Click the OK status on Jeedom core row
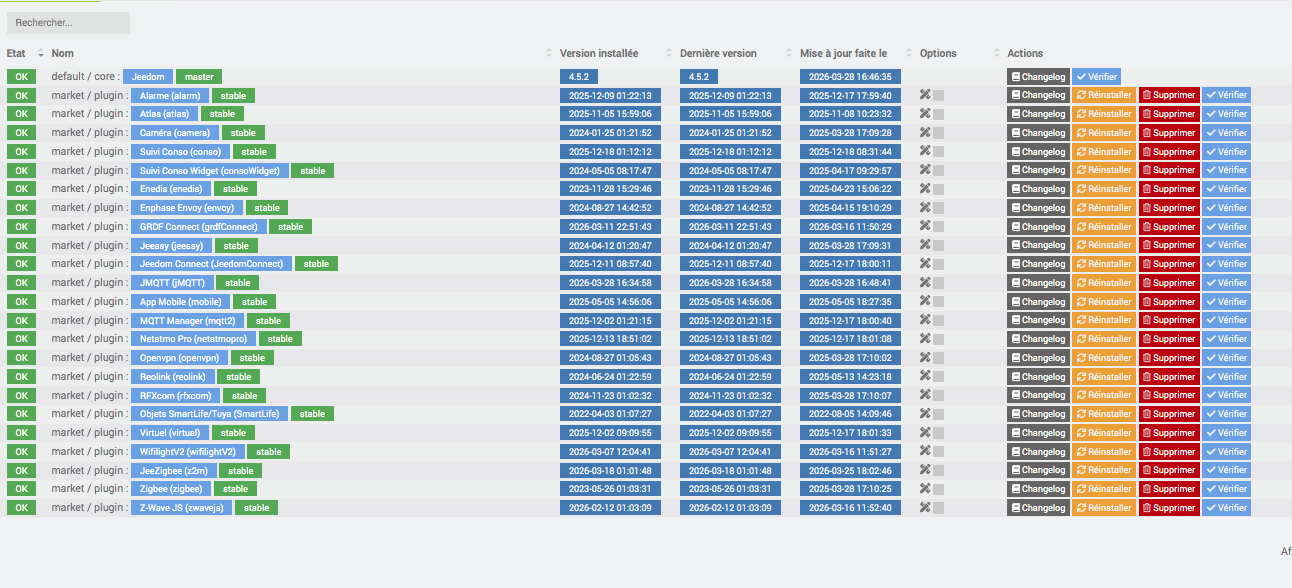Screen dimensions: 1292x588 [20, 76]
